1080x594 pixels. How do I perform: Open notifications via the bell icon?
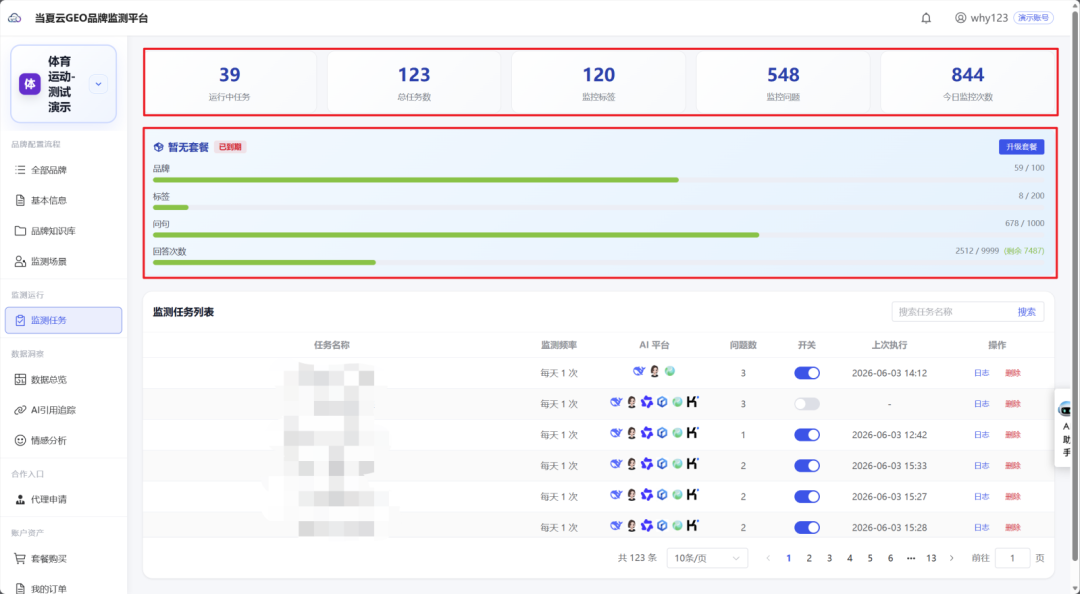point(926,18)
